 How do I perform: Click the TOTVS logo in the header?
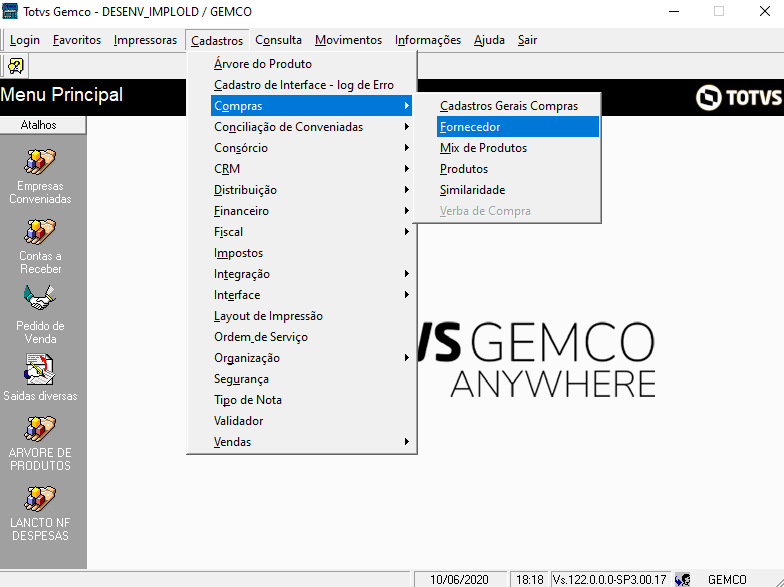(x=738, y=97)
